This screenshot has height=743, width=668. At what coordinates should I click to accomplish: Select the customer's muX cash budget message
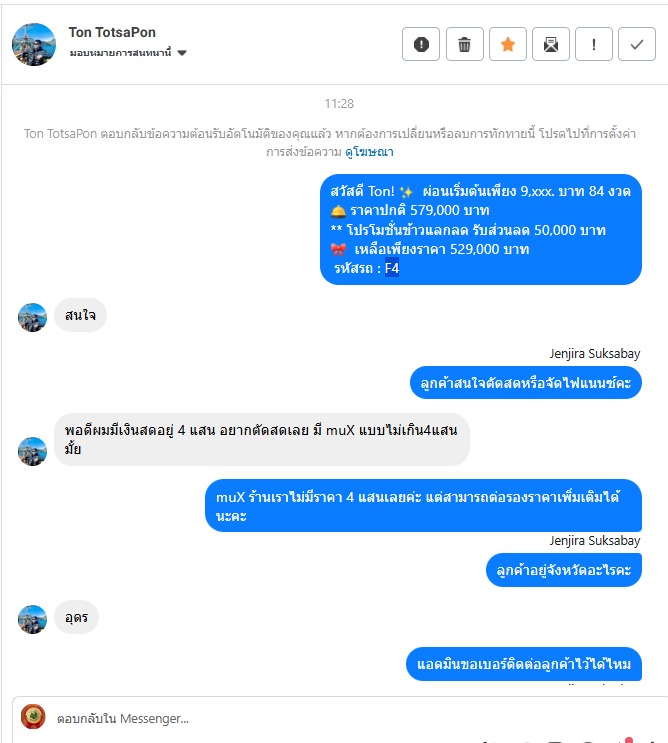tap(262, 439)
